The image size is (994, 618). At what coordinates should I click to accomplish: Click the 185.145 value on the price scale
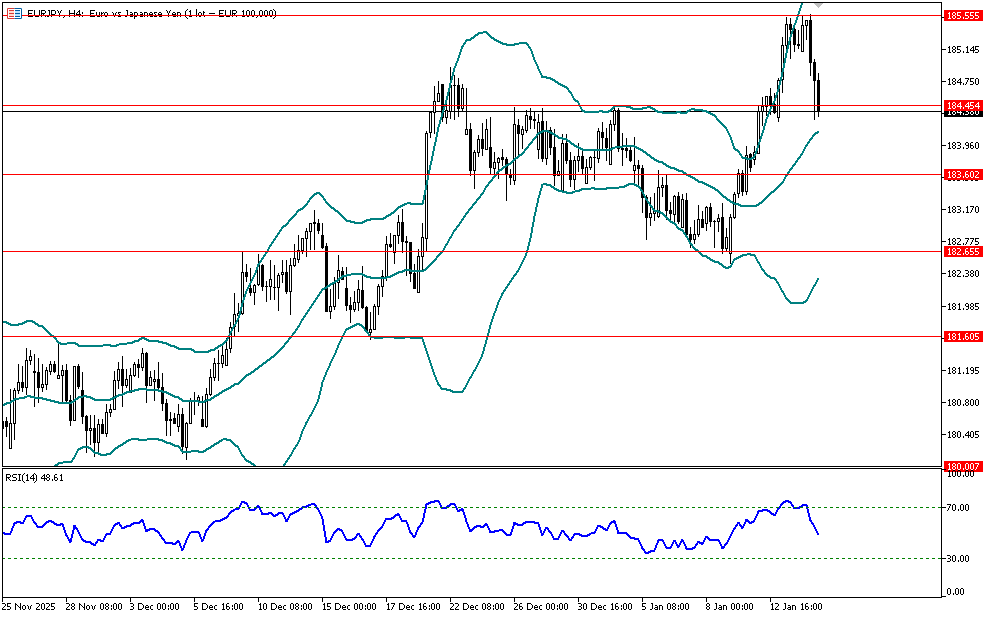[x=961, y=49]
